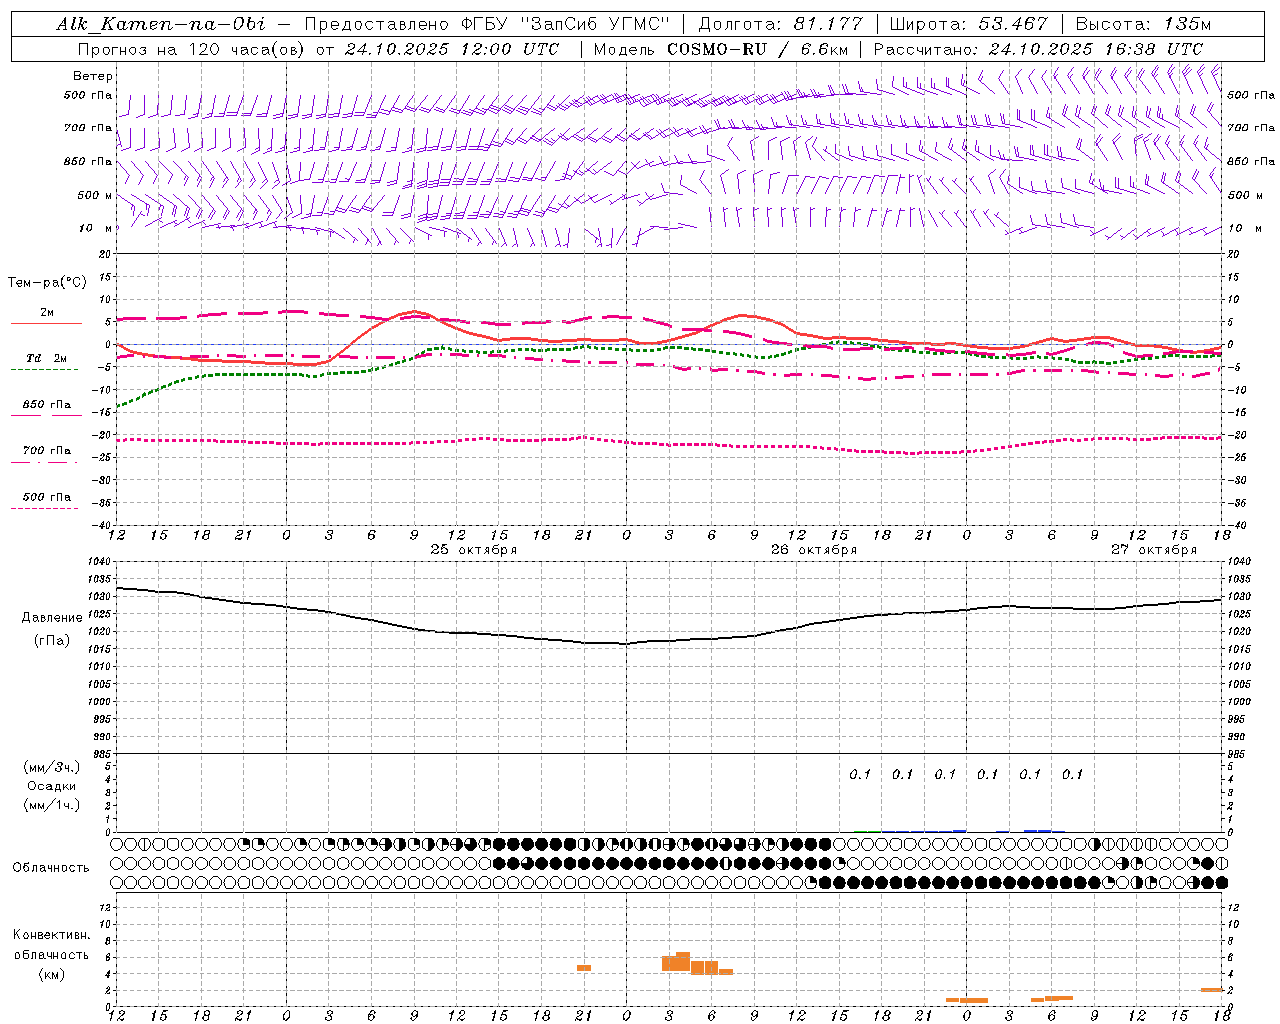
Task: Click the model label COSMO-RU / 6.6км
Action: point(759,49)
